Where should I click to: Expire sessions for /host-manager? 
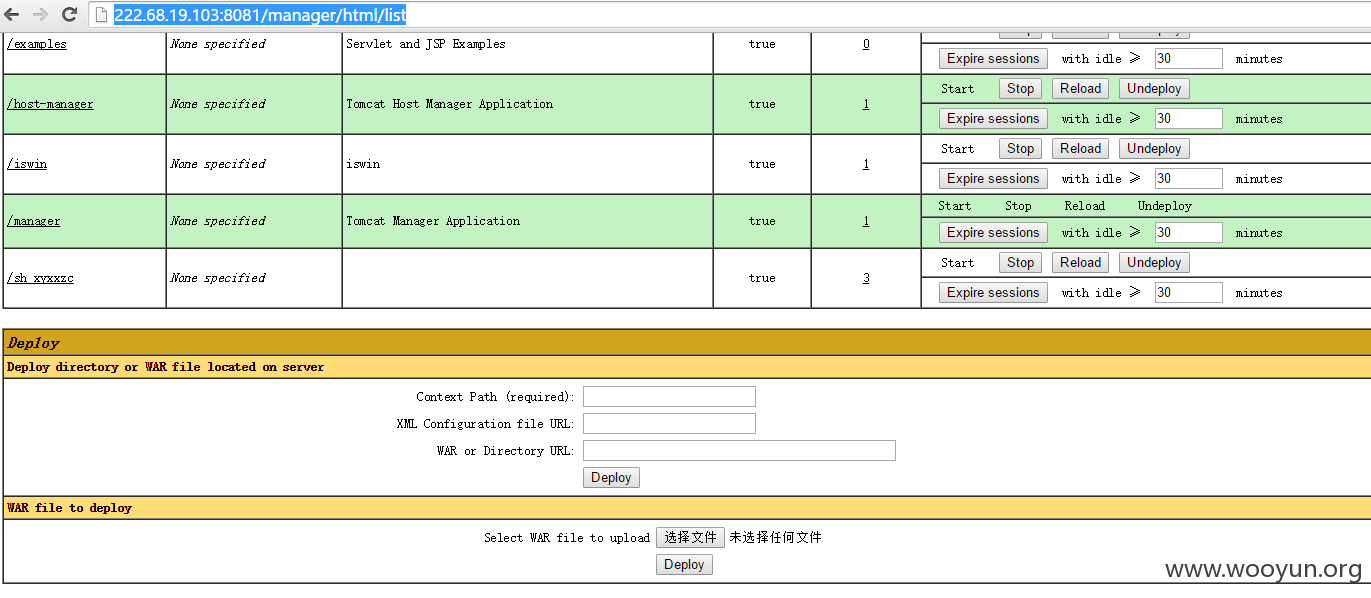tap(993, 119)
